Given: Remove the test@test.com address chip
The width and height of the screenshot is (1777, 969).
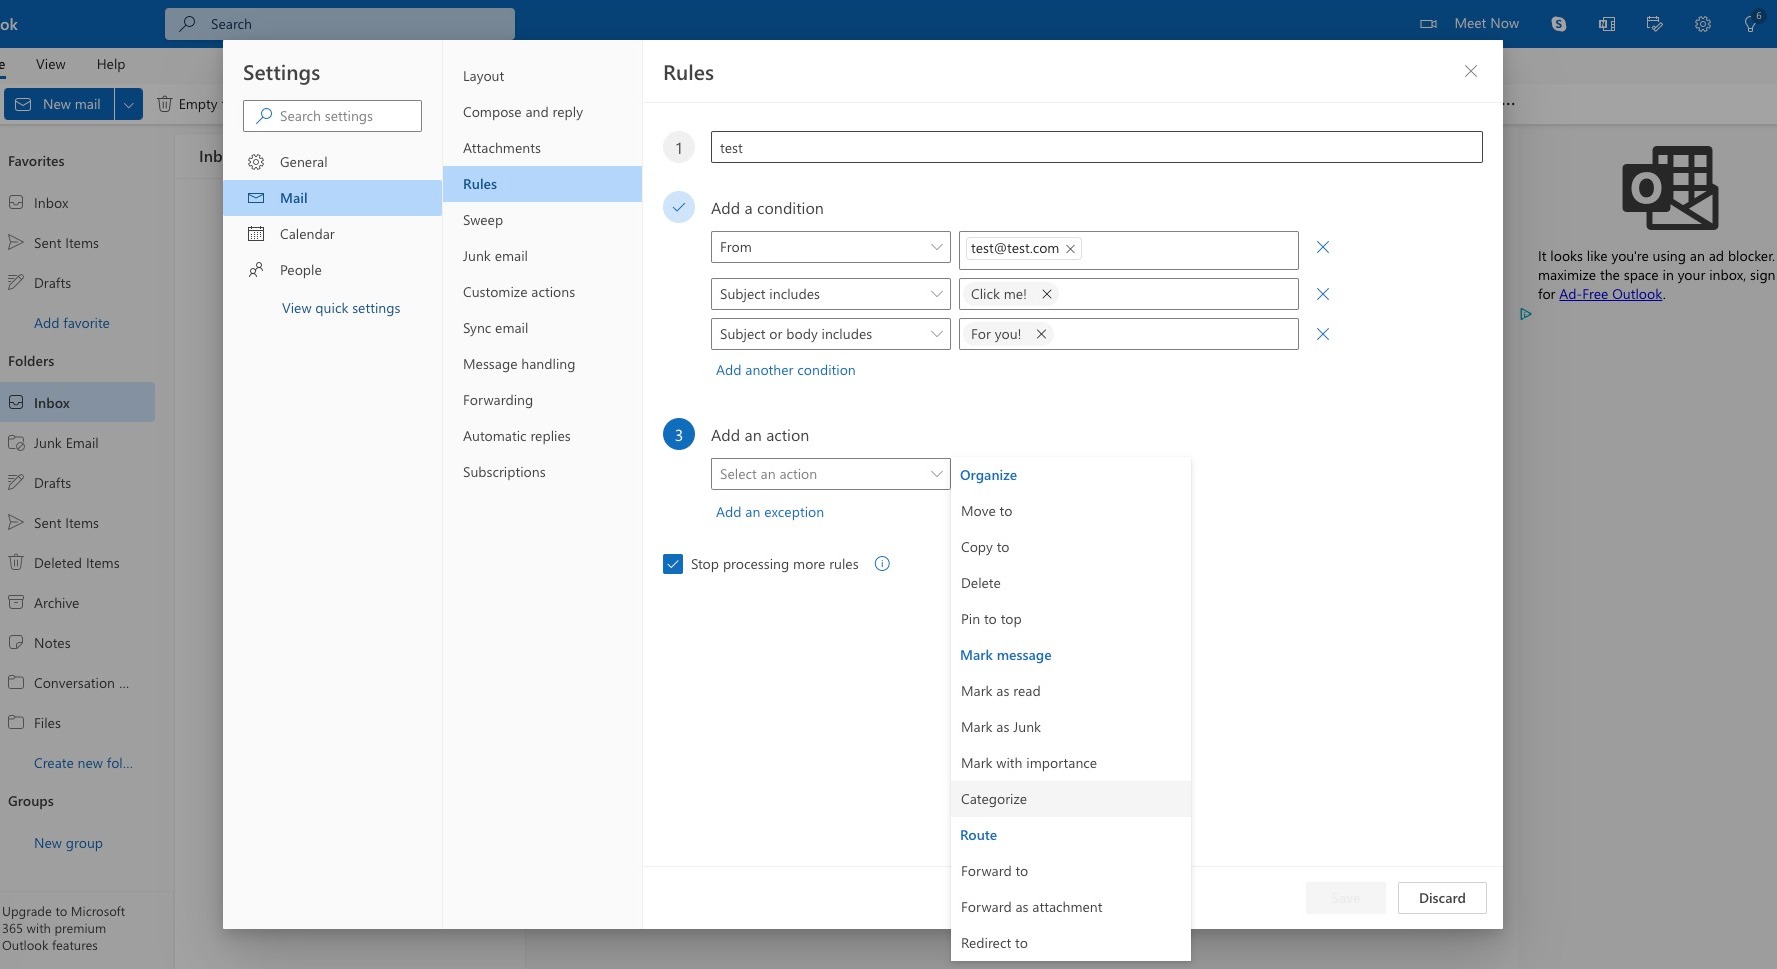Looking at the screenshot, I should tap(1070, 249).
